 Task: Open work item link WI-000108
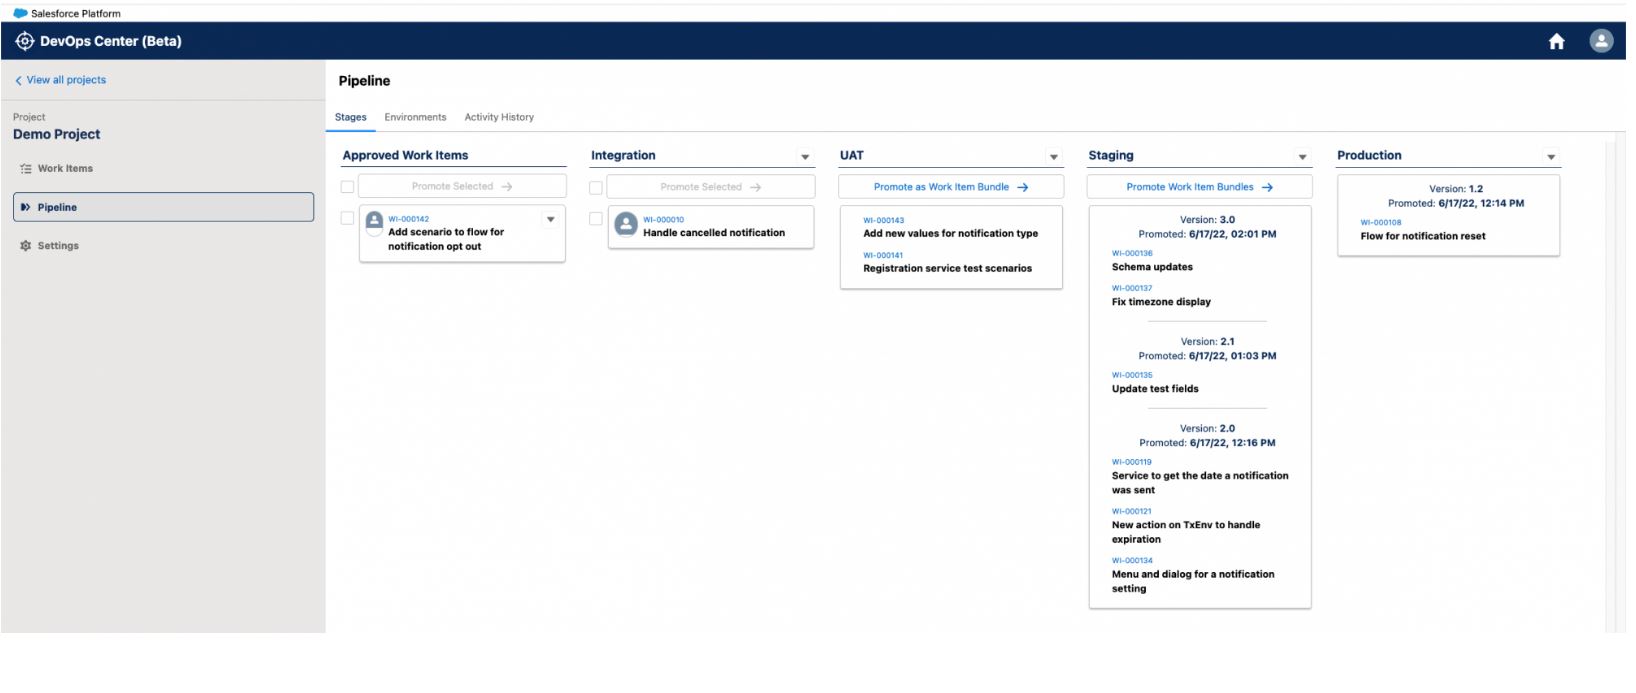pyautogui.click(x=1381, y=223)
